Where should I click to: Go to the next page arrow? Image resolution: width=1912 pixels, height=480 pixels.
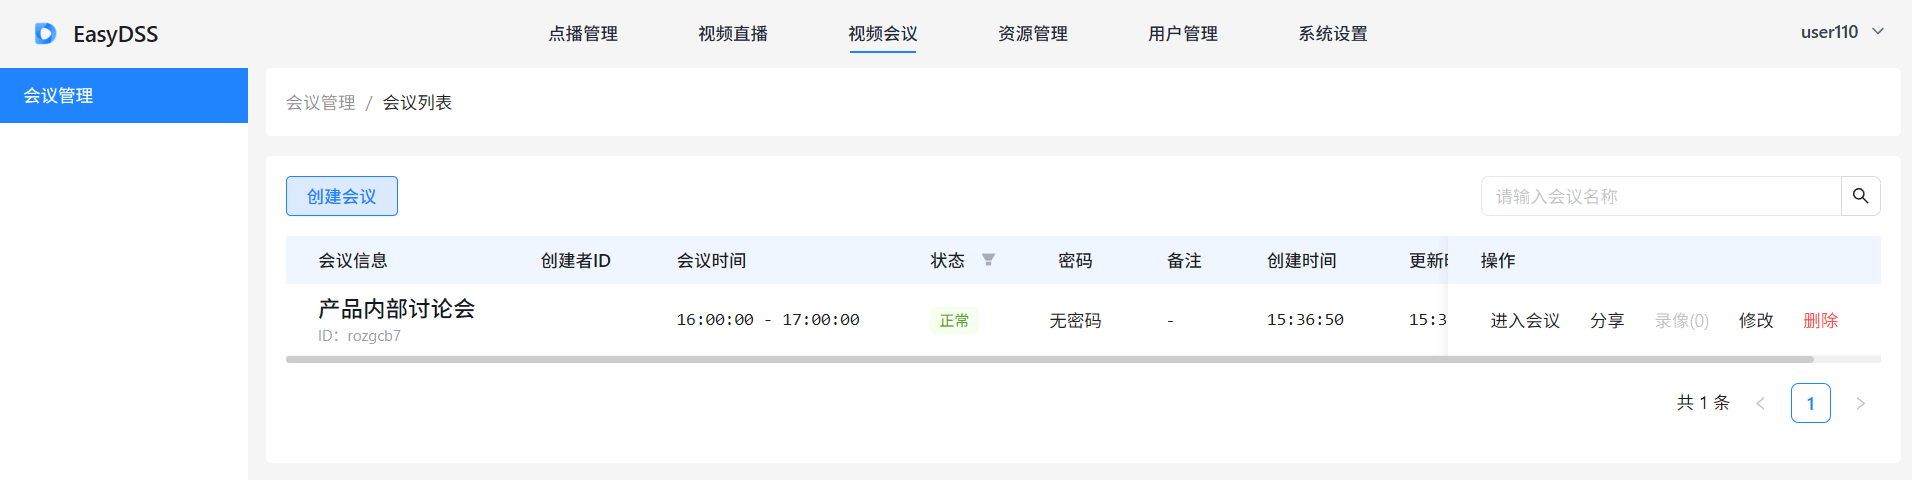click(1860, 403)
